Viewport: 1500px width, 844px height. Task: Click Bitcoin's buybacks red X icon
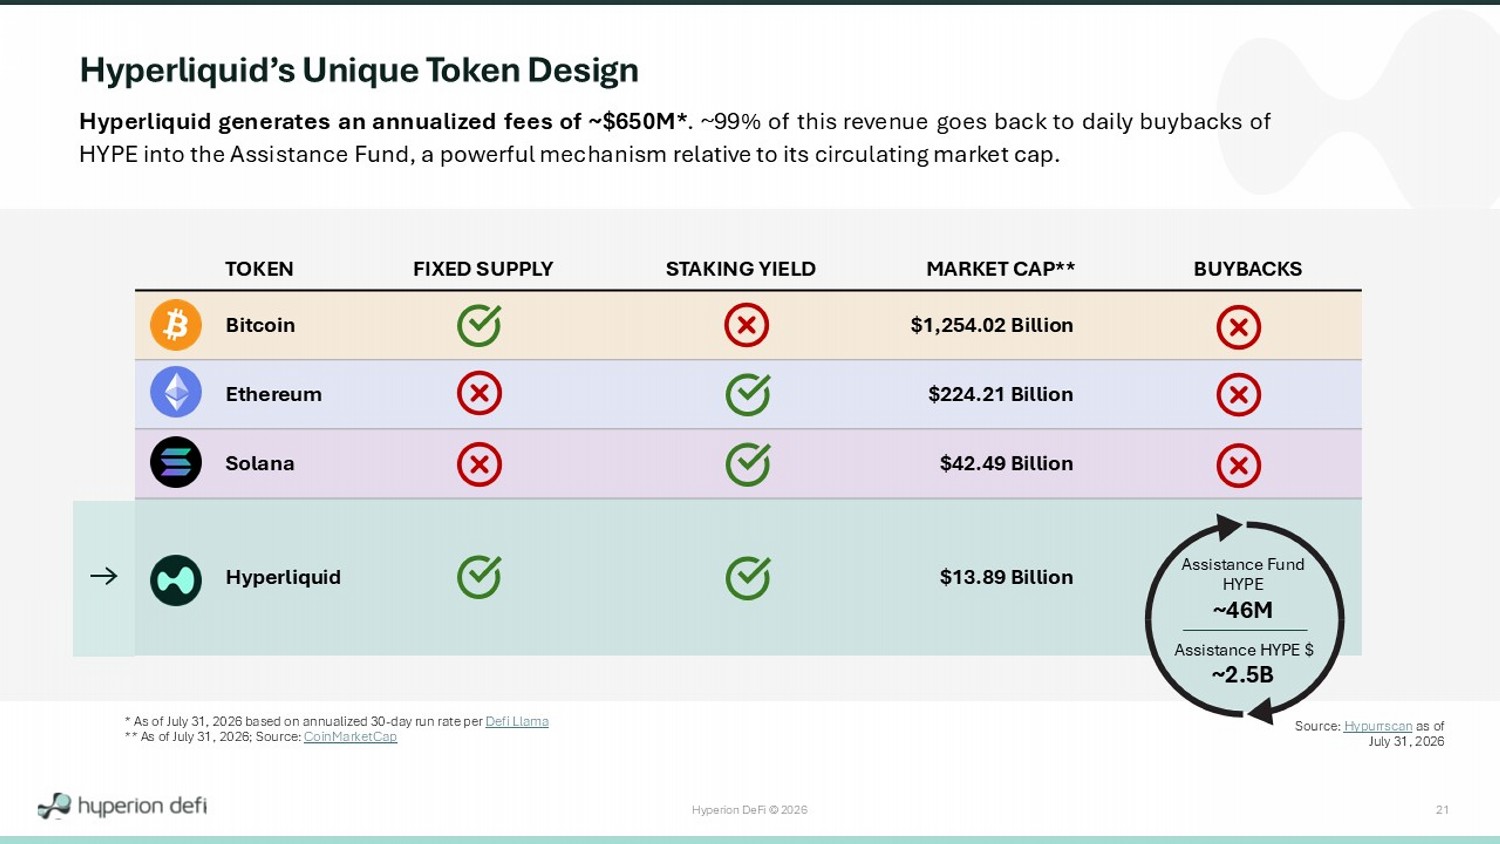[1238, 327]
